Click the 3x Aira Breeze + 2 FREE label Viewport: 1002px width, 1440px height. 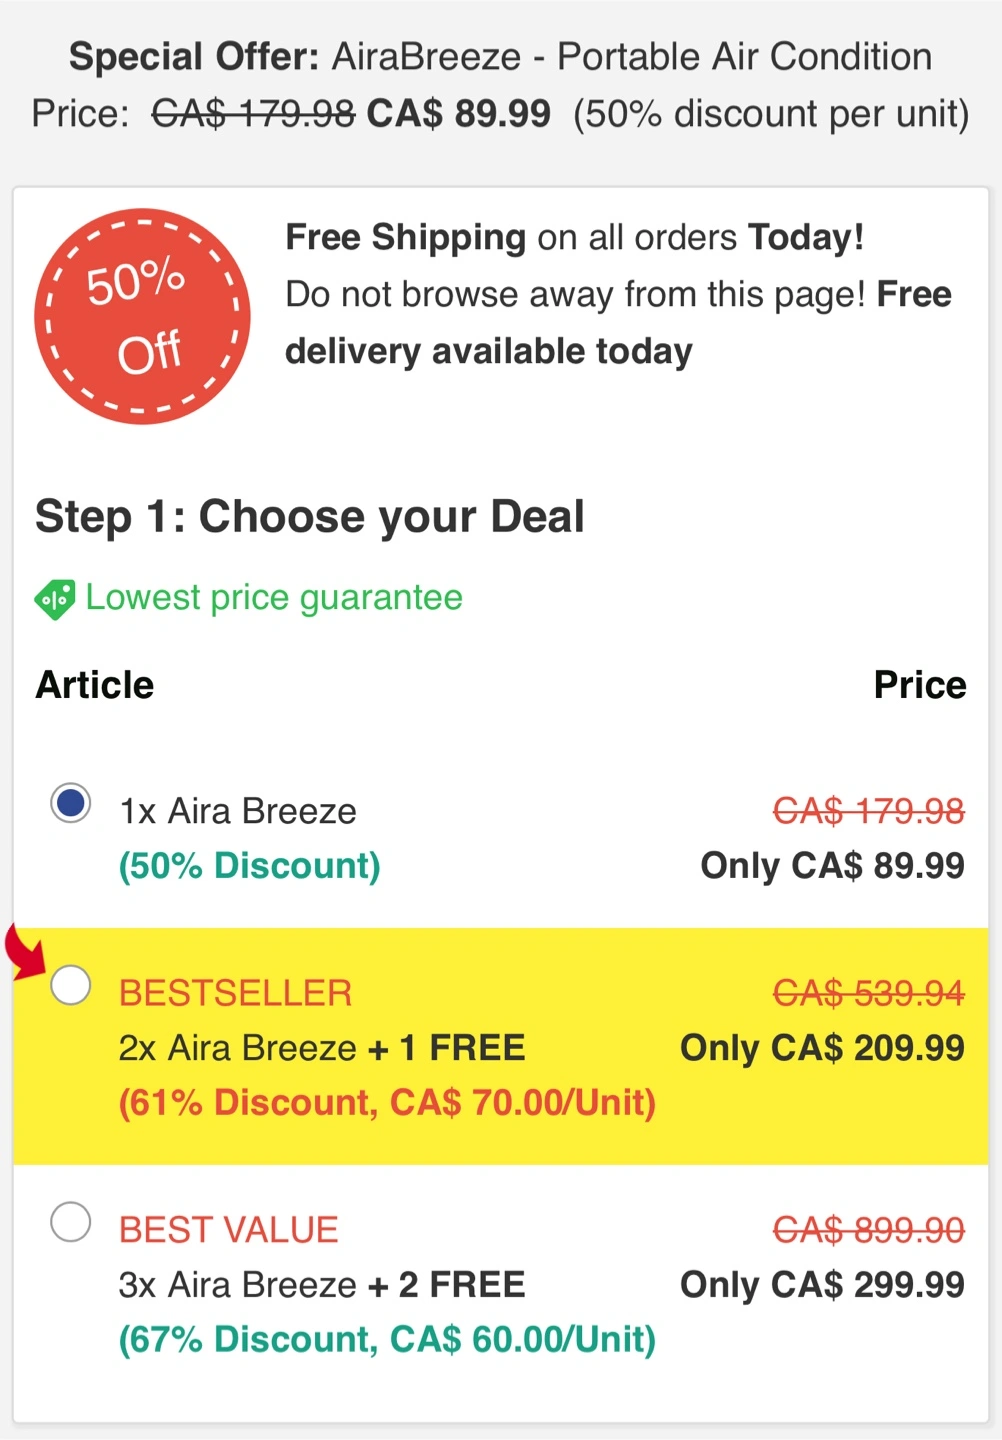tap(322, 1285)
